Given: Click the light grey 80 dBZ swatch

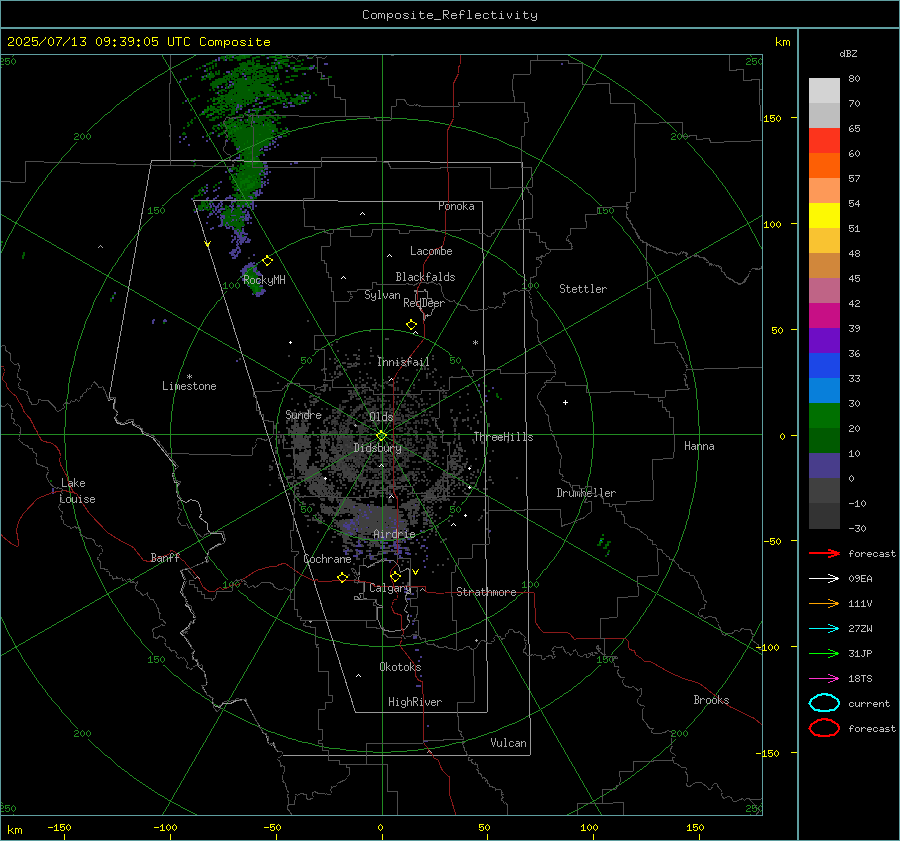Looking at the screenshot, I should point(824,91).
